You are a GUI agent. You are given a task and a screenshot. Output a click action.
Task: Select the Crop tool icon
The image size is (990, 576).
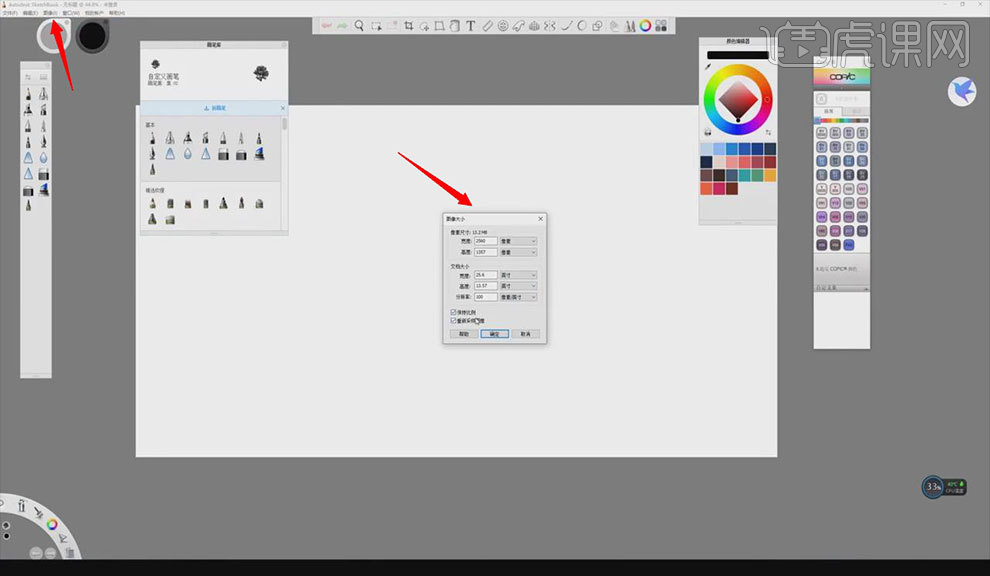[x=408, y=26]
